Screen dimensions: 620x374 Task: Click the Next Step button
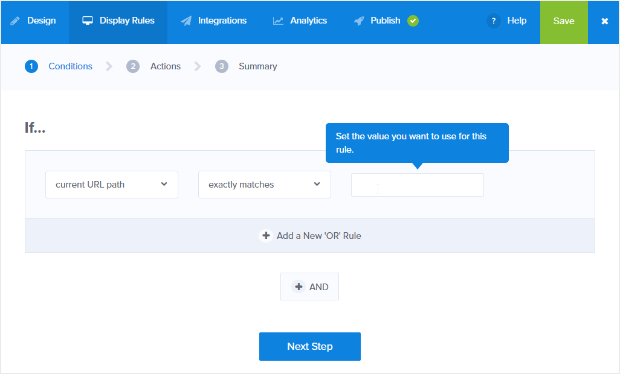310,346
